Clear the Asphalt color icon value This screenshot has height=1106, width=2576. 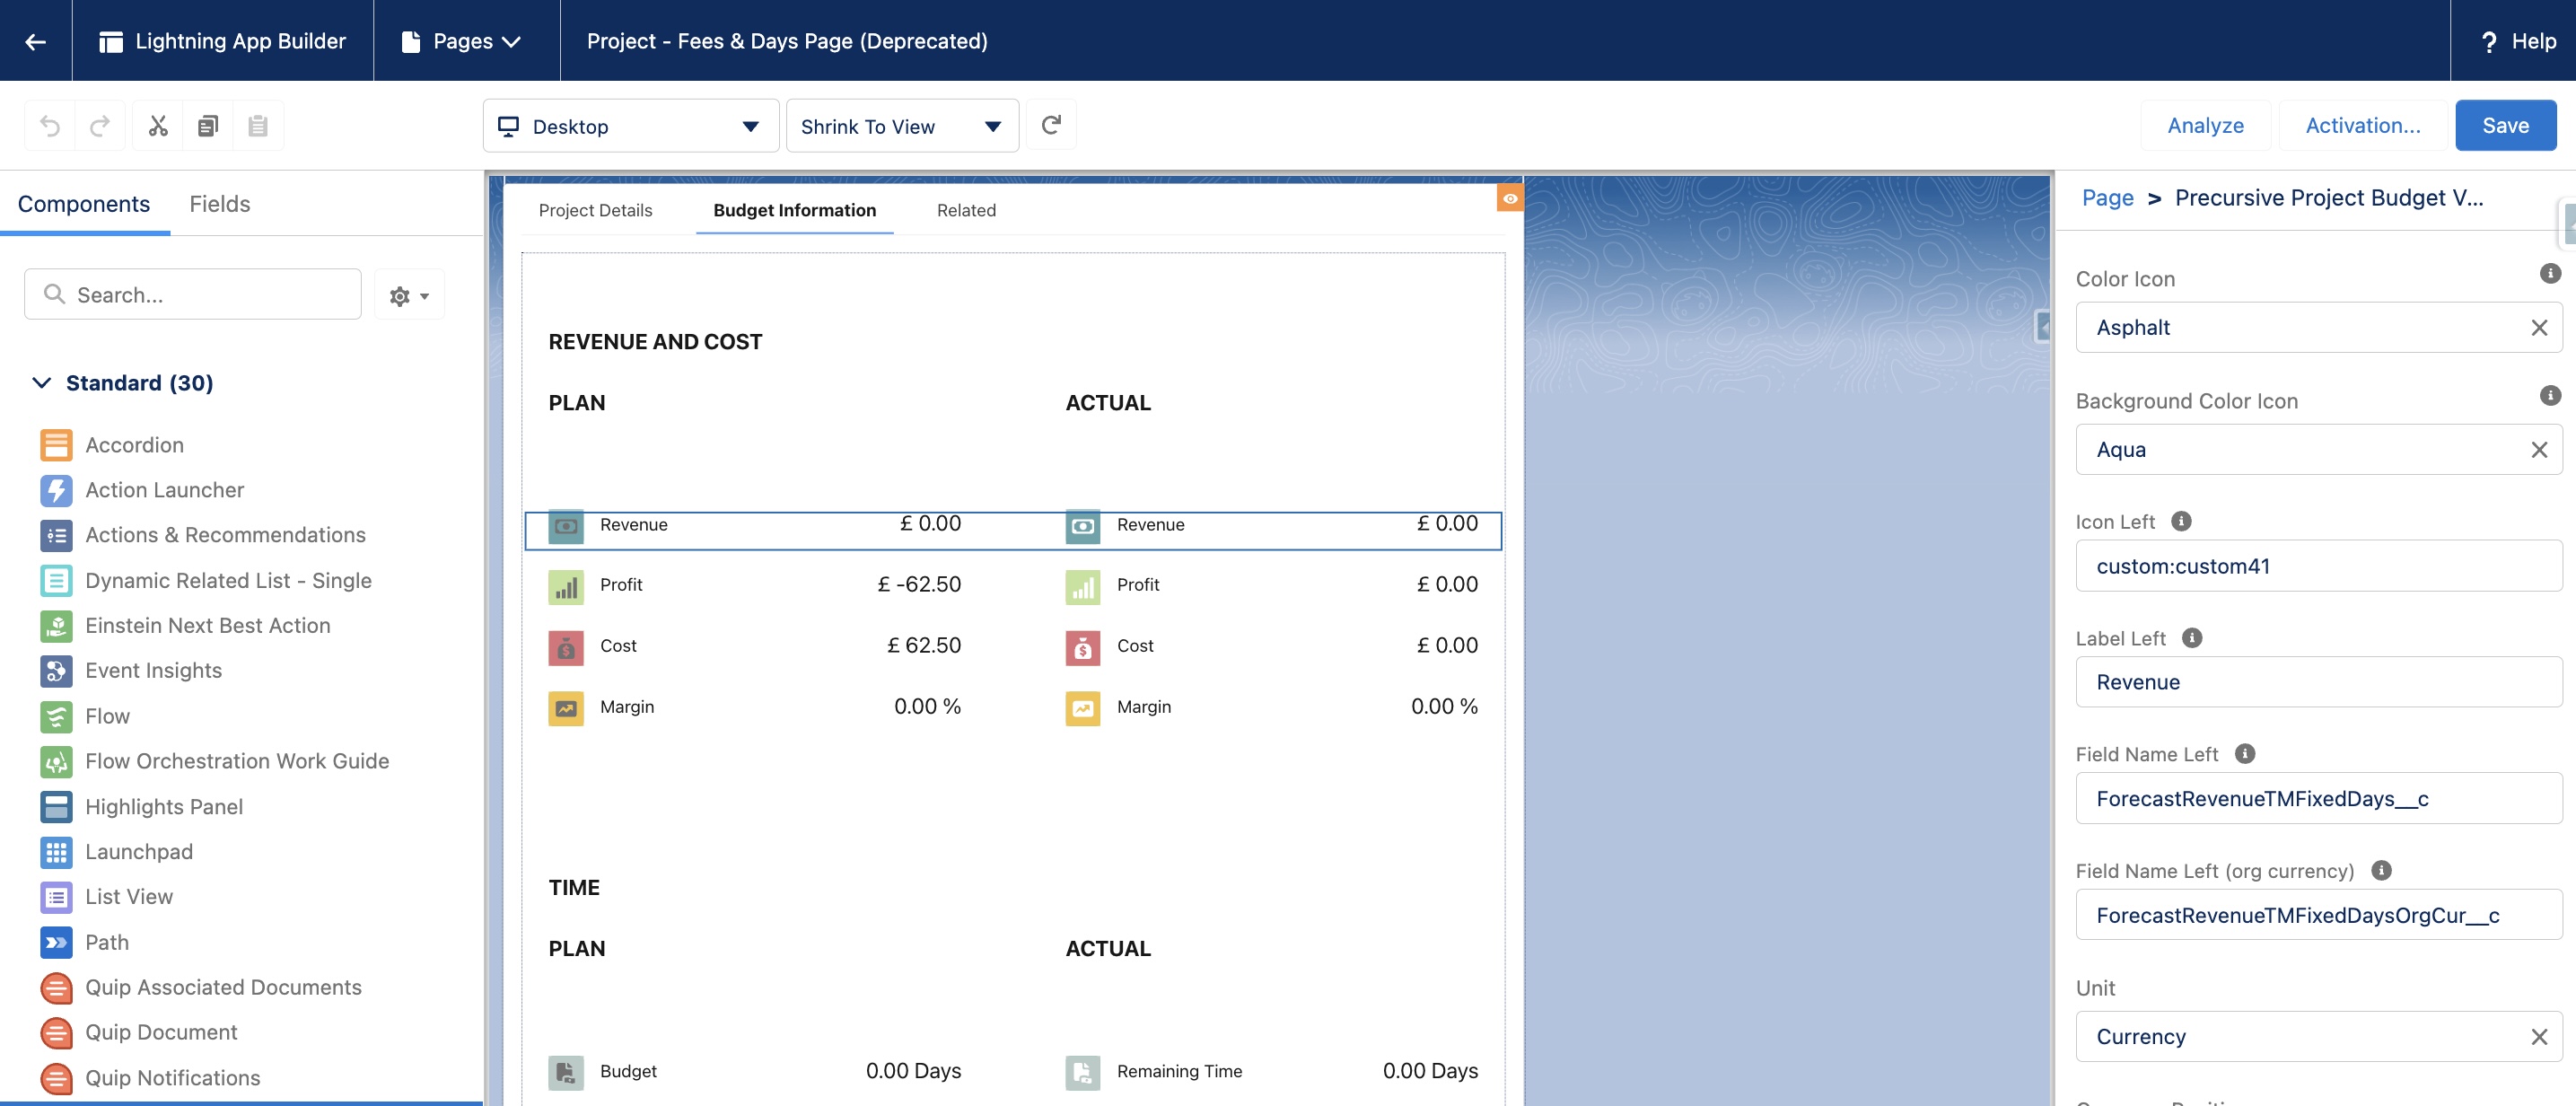pyautogui.click(x=2539, y=328)
